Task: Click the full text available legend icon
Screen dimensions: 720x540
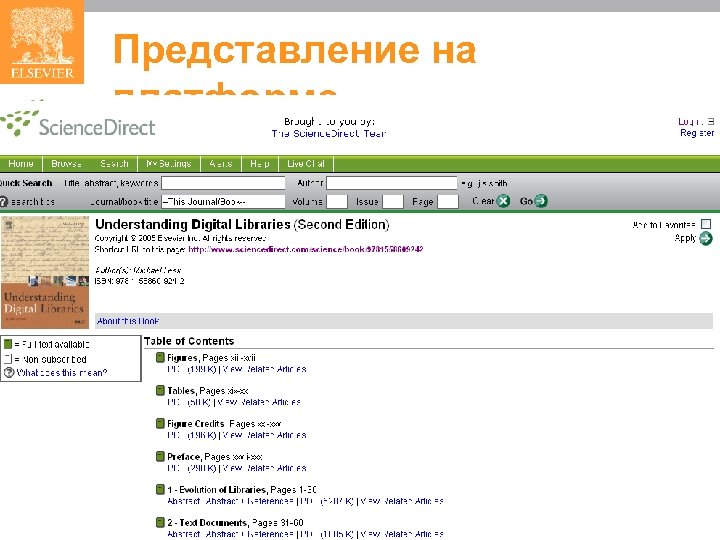Action: click(x=8, y=344)
